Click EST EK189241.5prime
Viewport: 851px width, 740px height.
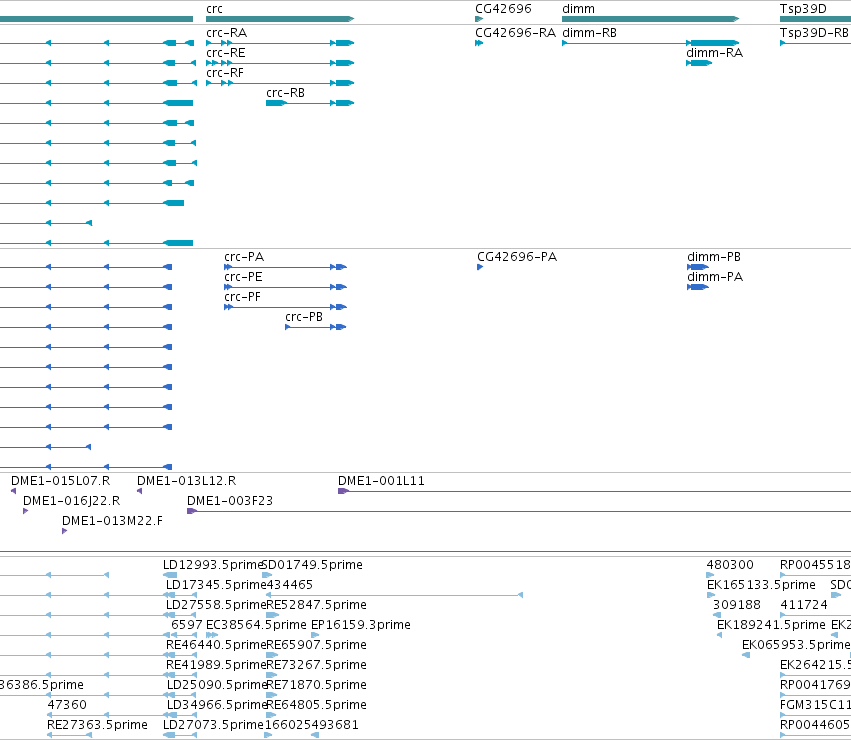tap(771, 625)
